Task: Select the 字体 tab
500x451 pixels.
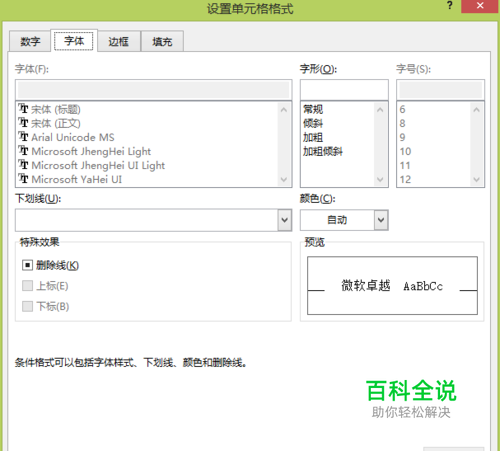Action: click(x=74, y=41)
